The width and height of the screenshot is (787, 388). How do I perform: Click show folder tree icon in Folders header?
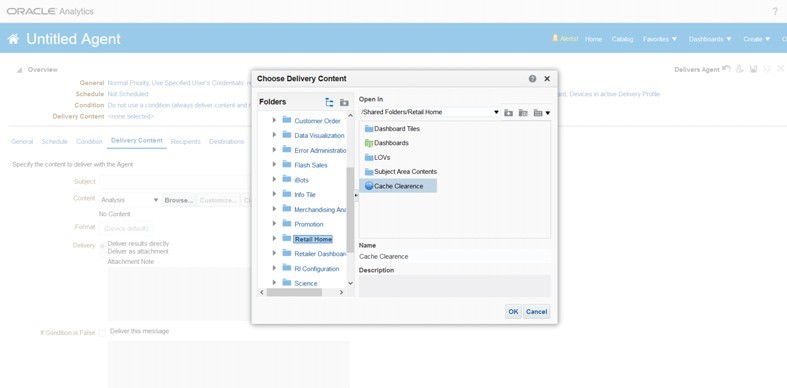[329, 102]
